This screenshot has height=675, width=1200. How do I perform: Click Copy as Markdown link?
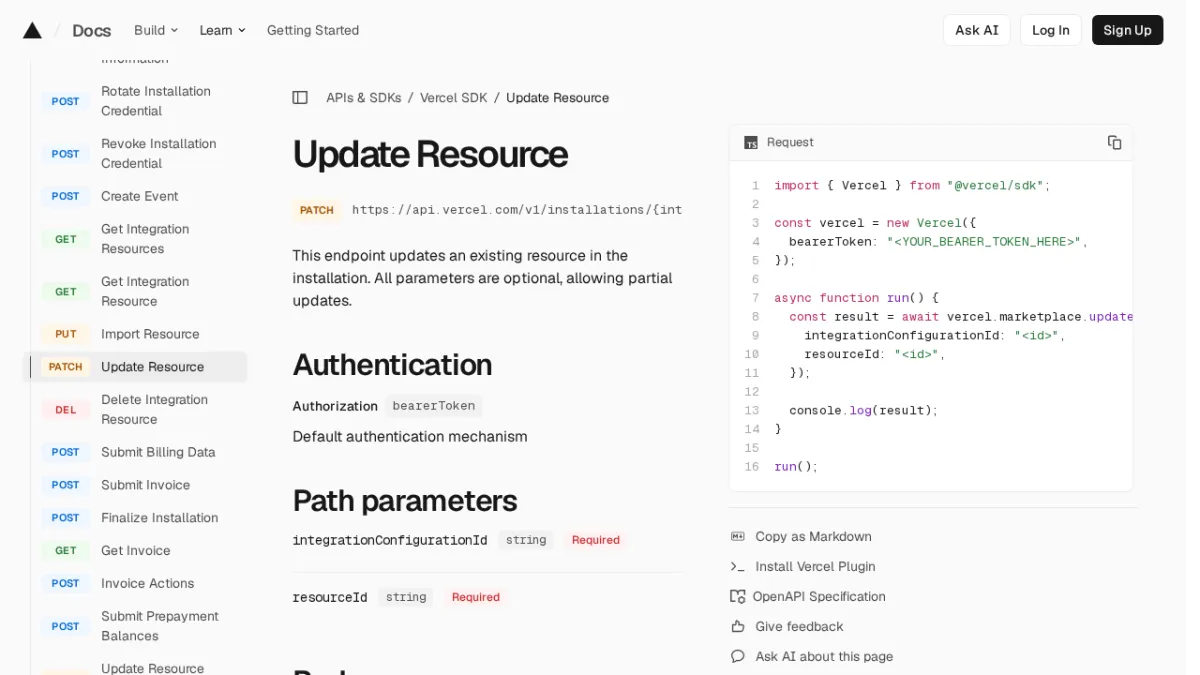(813, 537)
